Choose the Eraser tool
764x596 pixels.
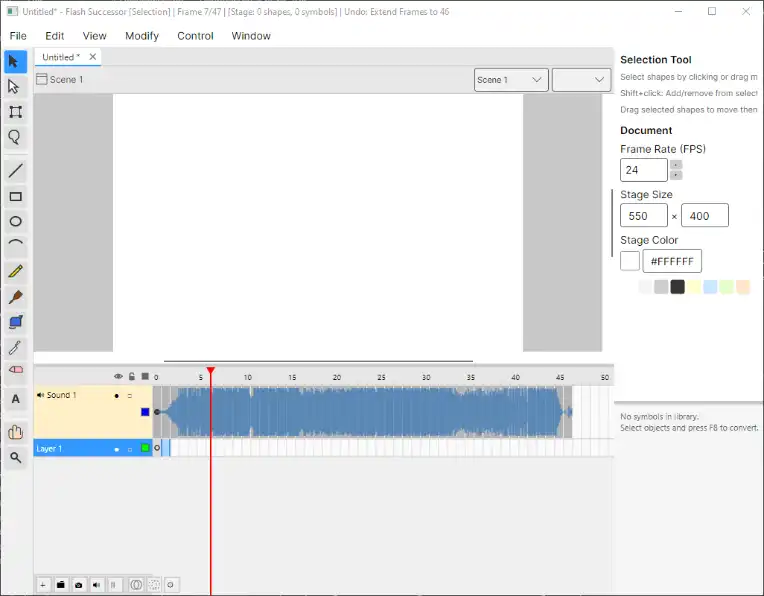tap(15, 370)
